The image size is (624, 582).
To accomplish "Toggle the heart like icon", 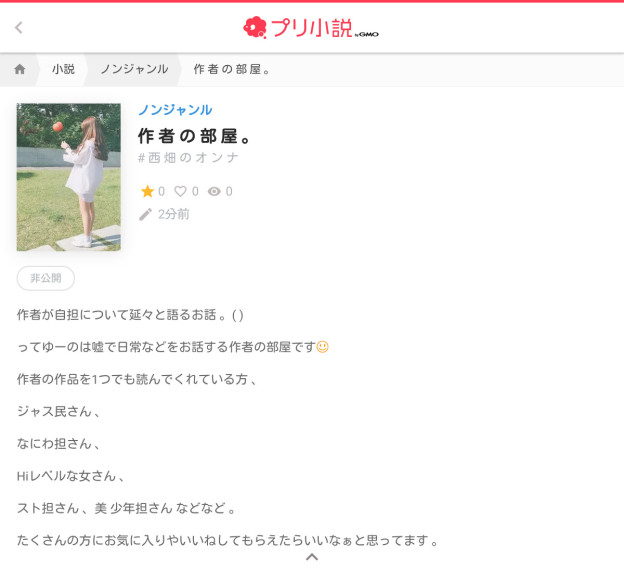I will 180,191.
